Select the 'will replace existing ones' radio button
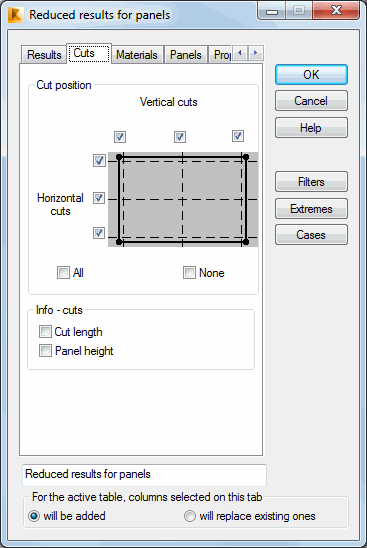Screen dimensions: 367x548 pyautogui.click(x=190, y=516)
